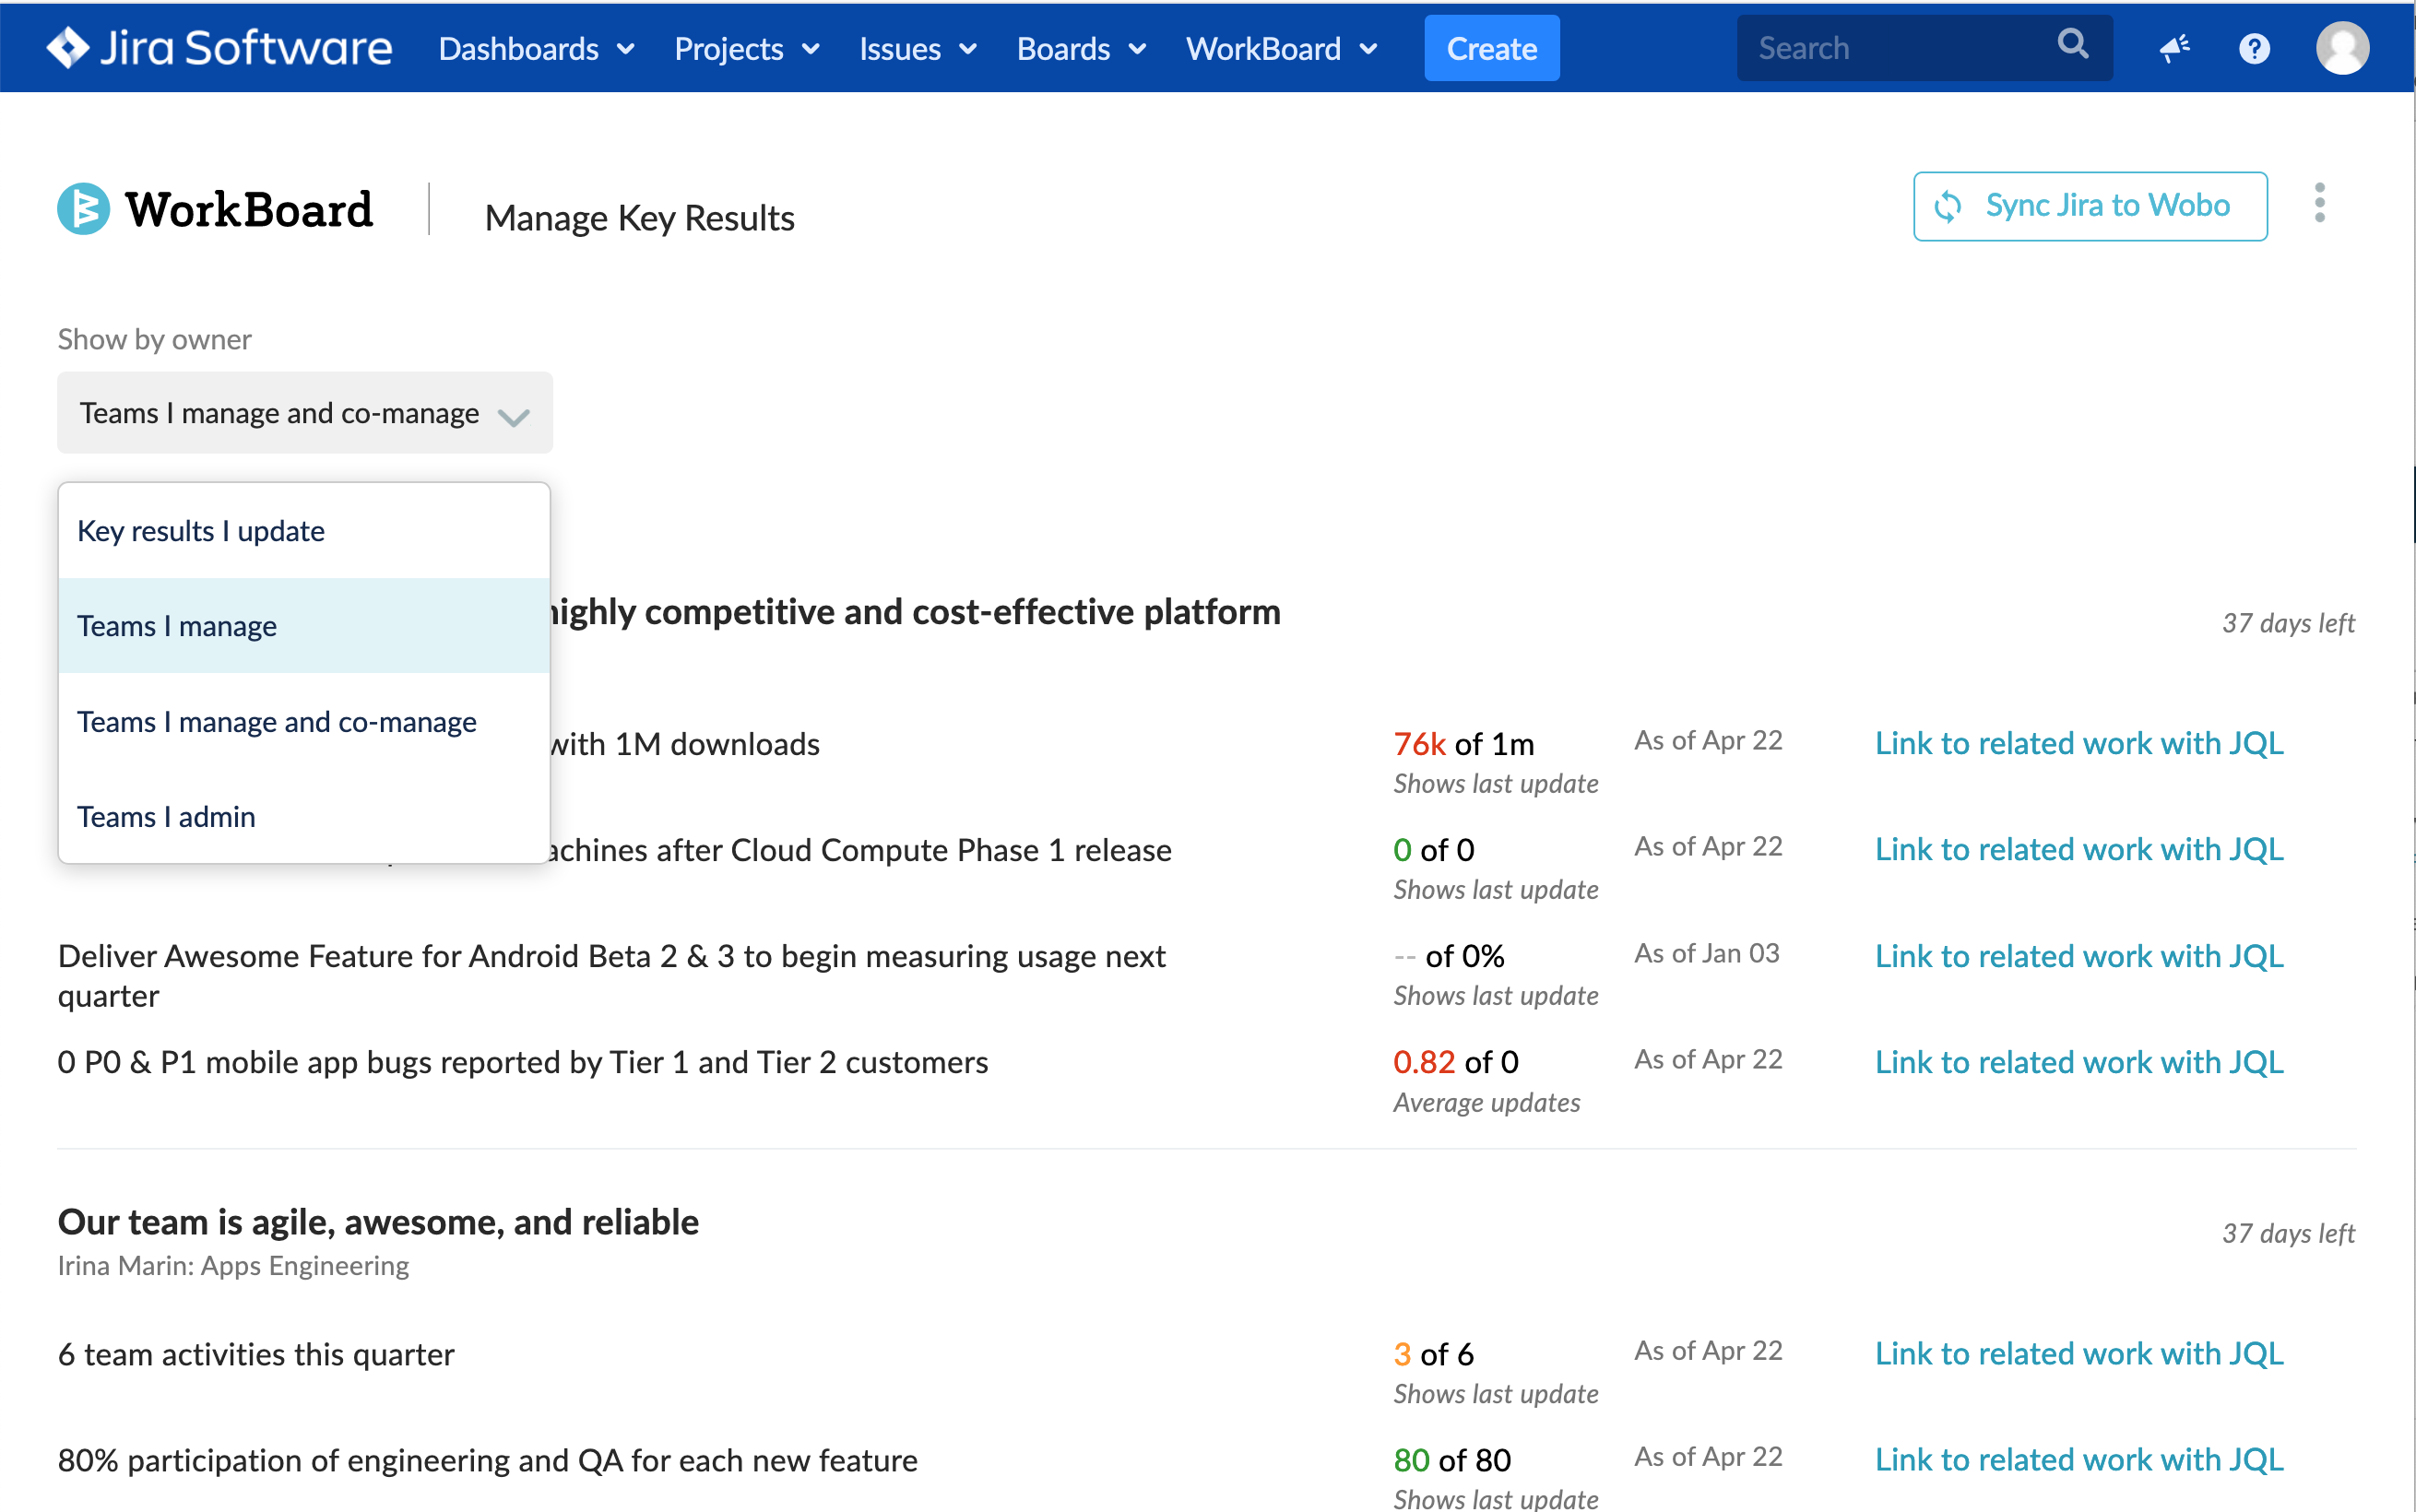Click the '3 of 6' progress value
Screen dimensions: 2416x1512
1434,1354
